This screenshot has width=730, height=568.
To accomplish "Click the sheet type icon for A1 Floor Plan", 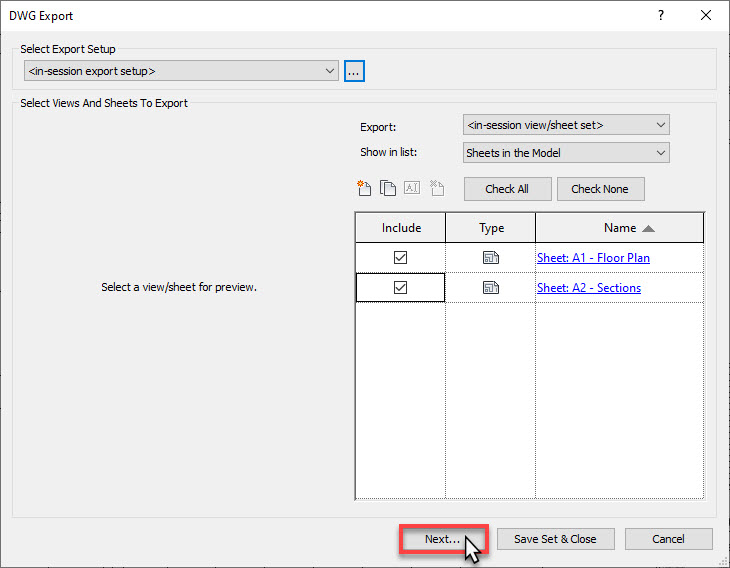I will [491, 257].
